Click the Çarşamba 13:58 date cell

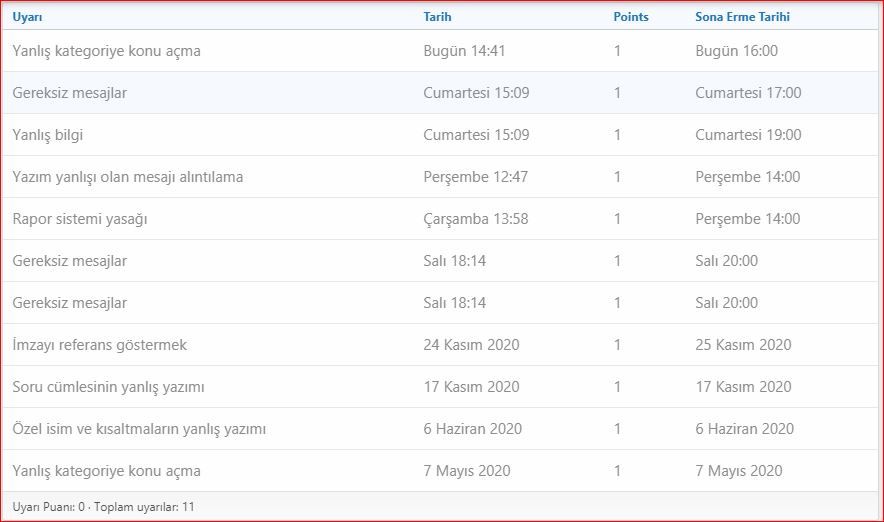tap(476, 219)
